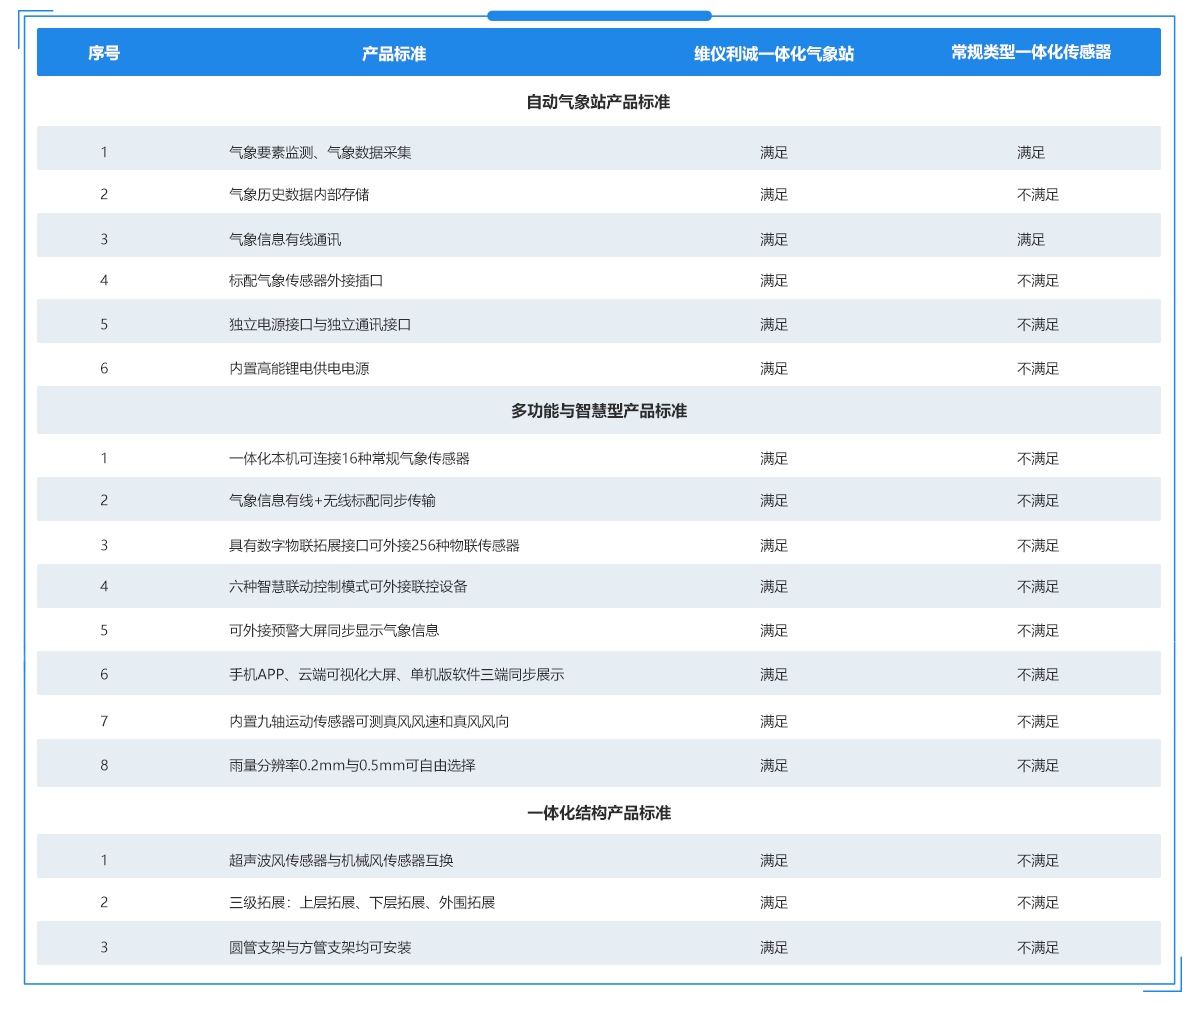This screenshot has height=1020, width=1200.
Task: Click 不满足 in the 六种智慧联动控制模式 row
Action: coord(1038,586)
